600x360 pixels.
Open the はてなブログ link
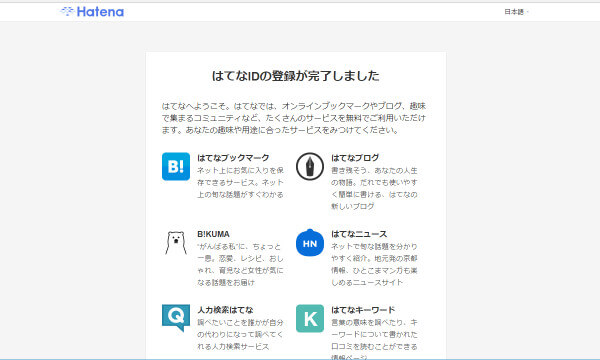pyautogui.click(x=355, y=158)
